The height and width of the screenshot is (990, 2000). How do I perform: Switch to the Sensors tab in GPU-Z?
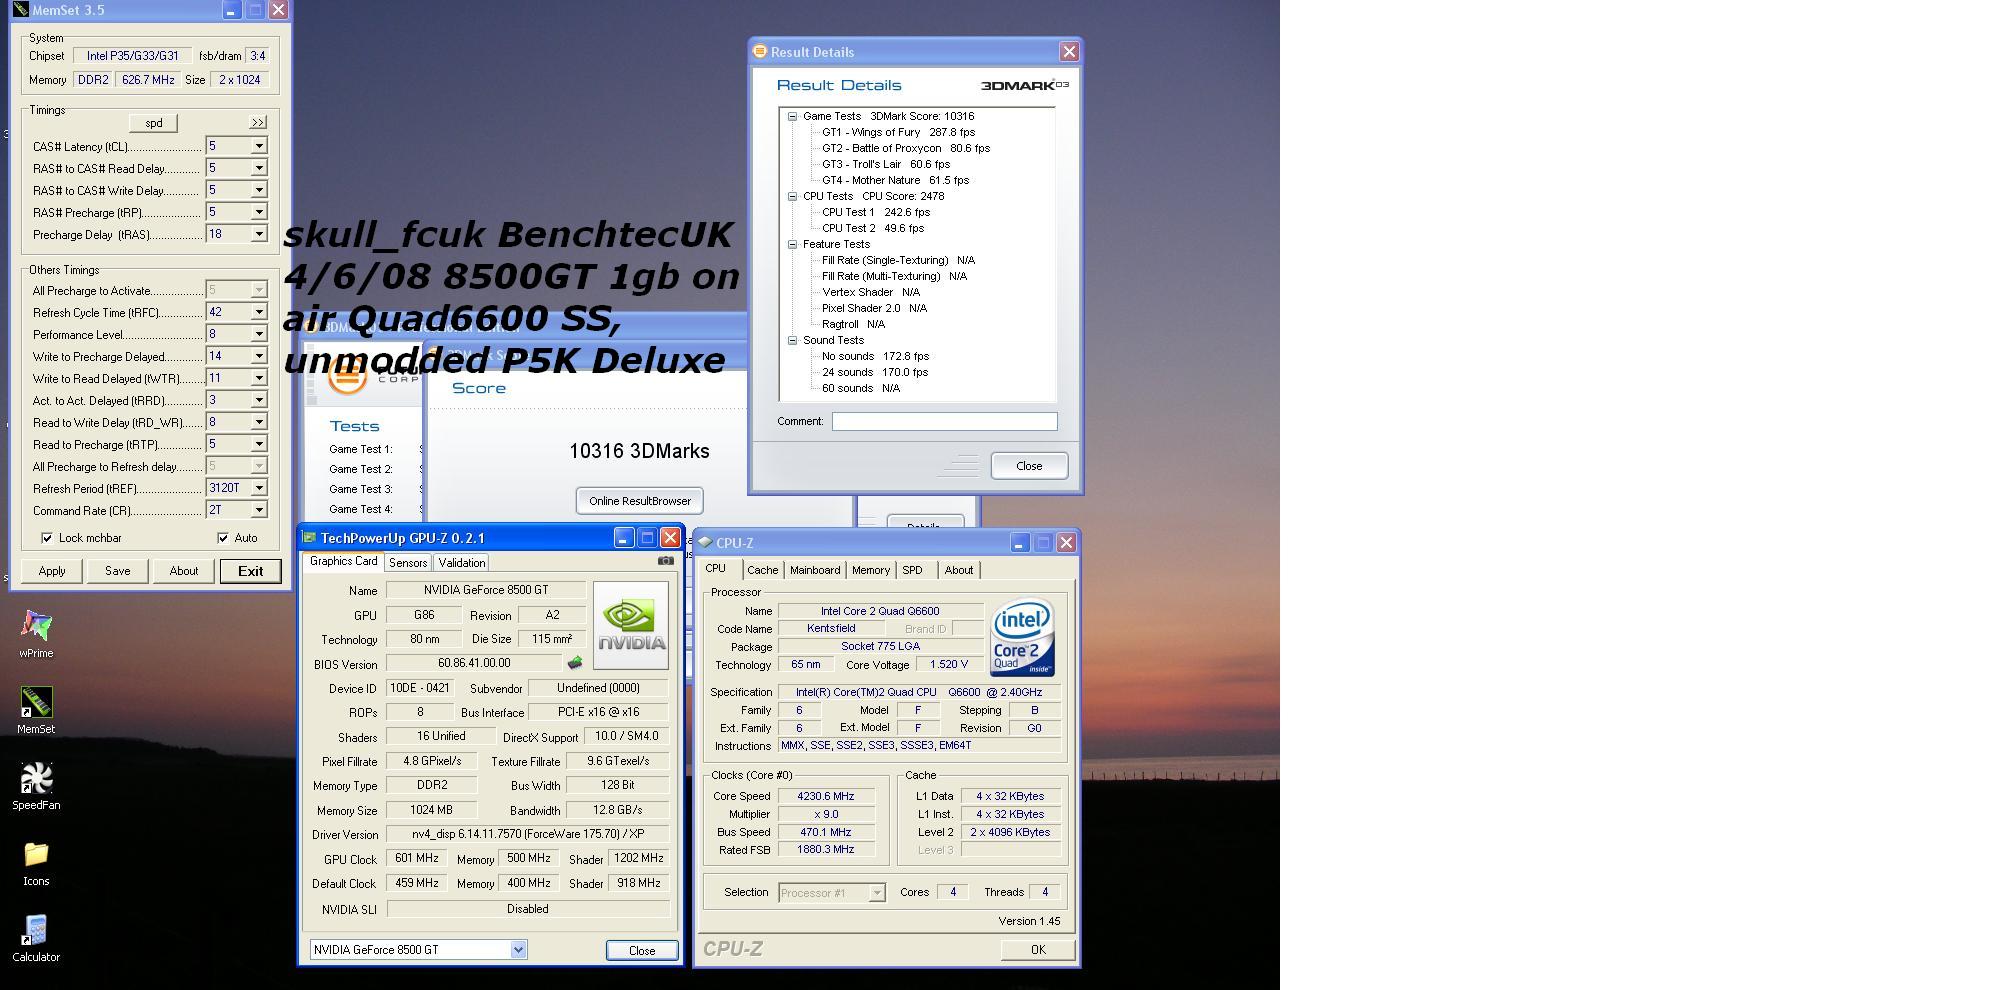[x=408, y=563]
